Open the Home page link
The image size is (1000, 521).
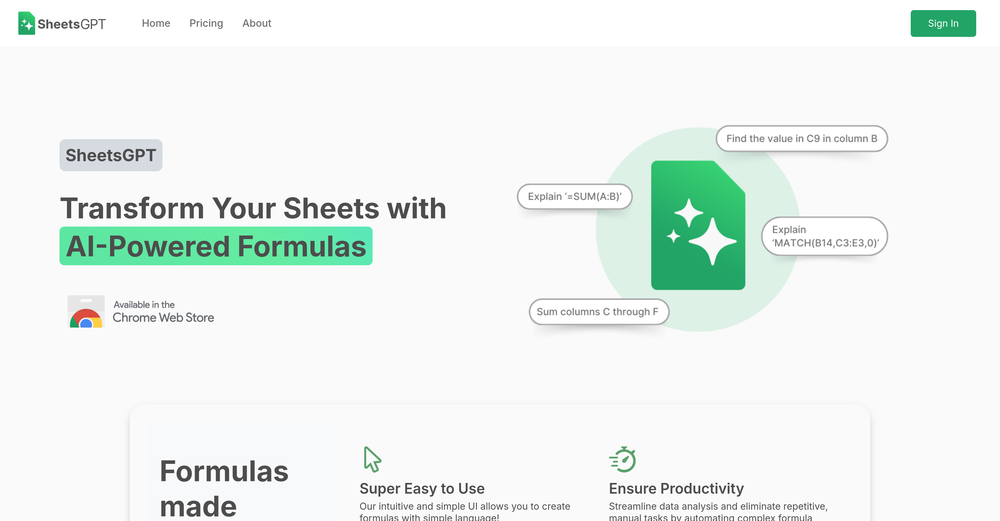pyautogui.click(x=156, y=23)
